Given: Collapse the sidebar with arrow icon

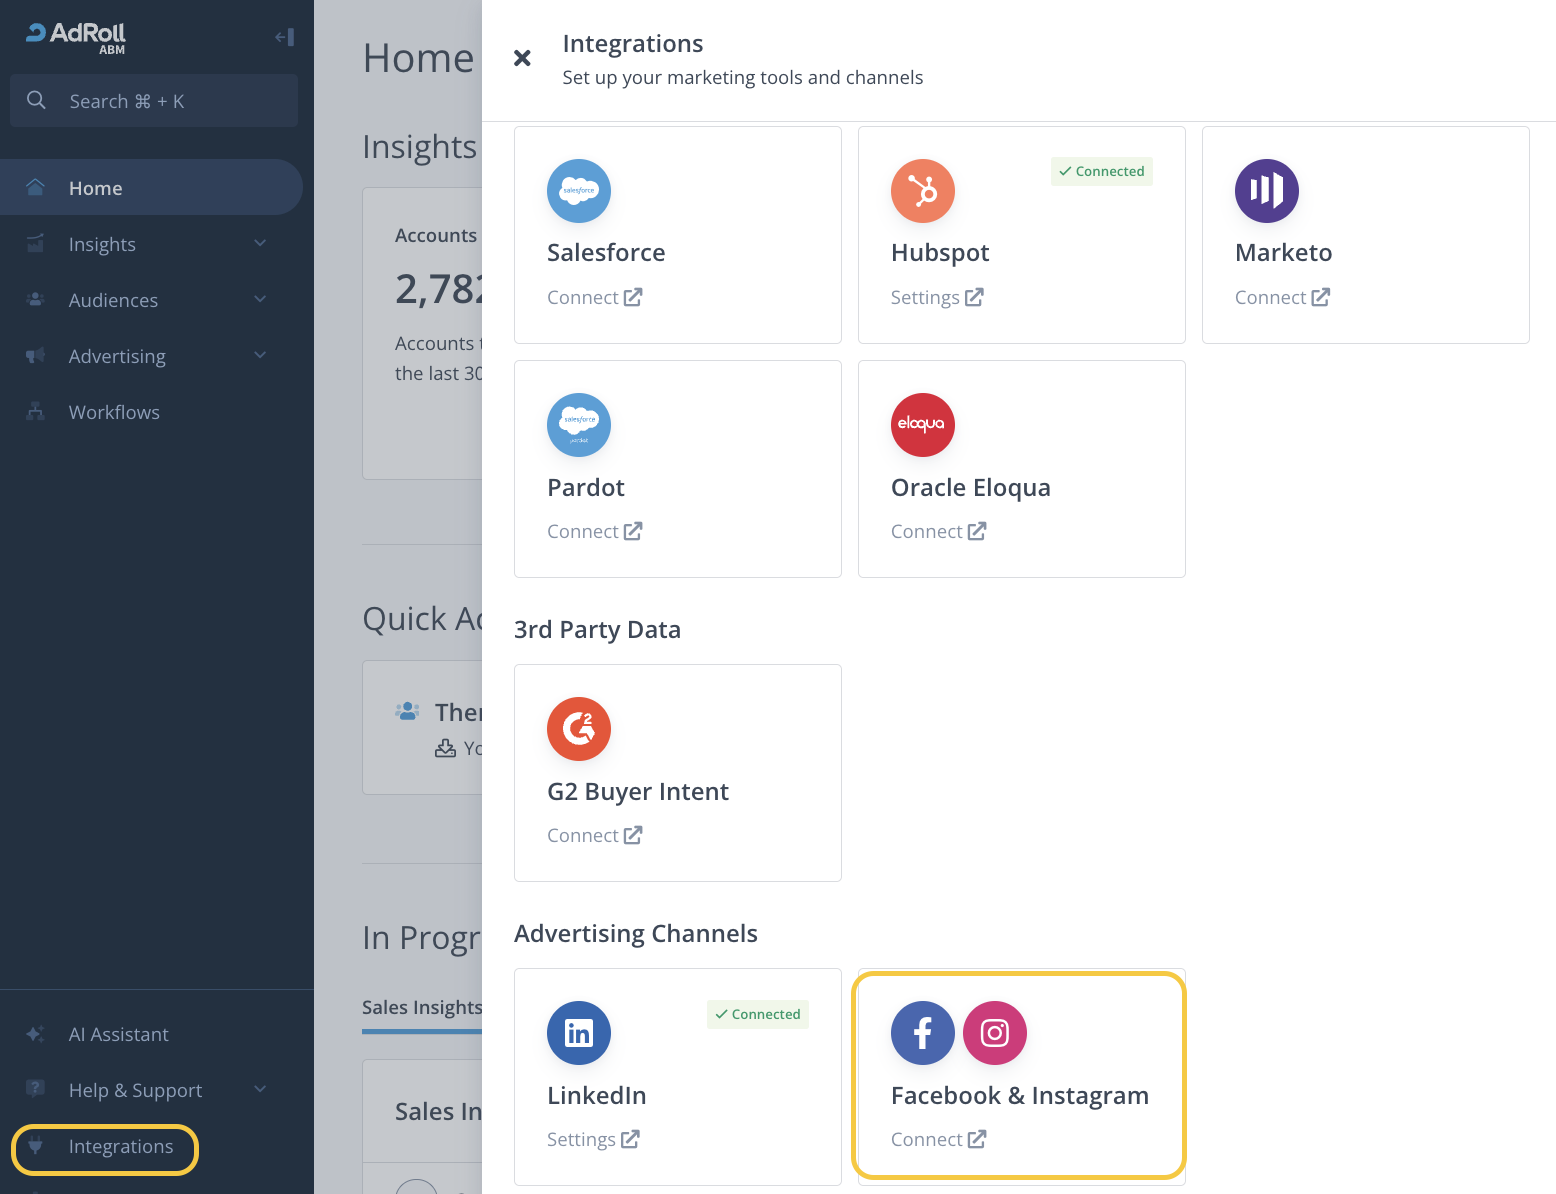Looking at the screenshot, I should click(284, 37).
